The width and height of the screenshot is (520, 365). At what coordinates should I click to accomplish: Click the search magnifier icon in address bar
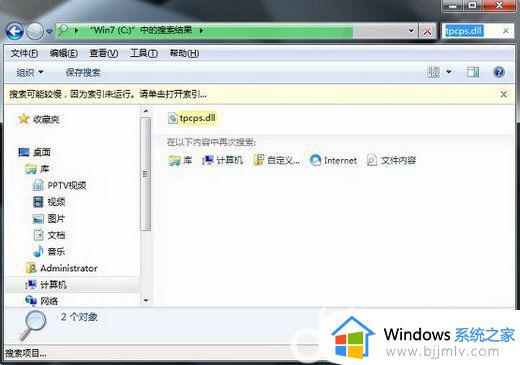(x=63, y=31)
